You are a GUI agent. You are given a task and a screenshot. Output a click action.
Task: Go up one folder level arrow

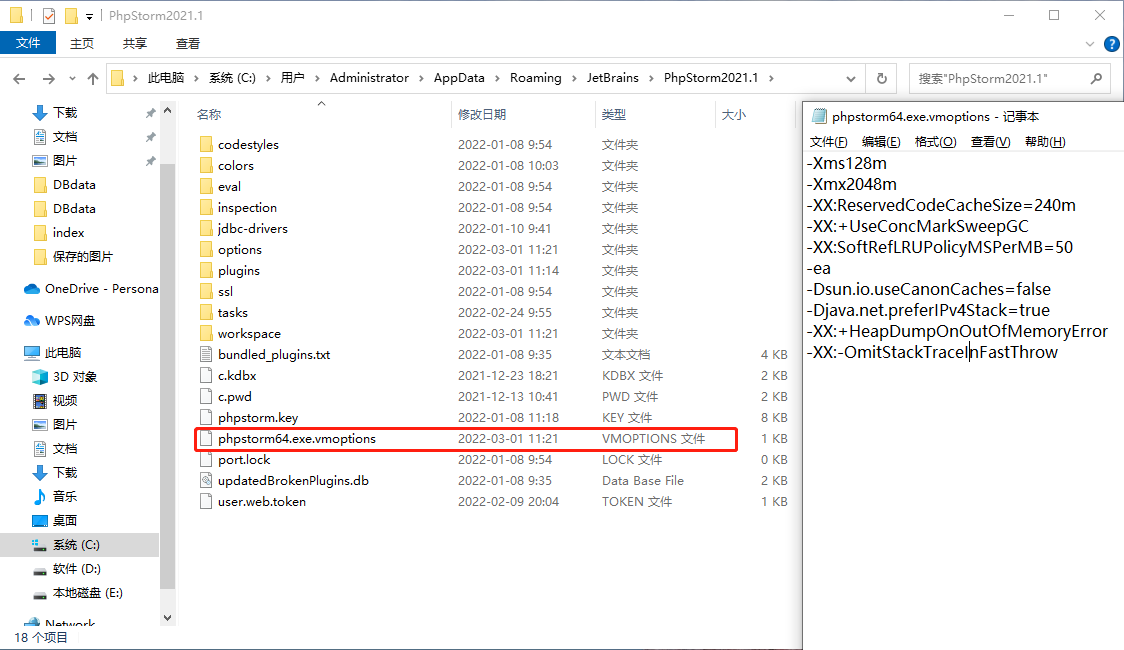click(x=92, y=79)
